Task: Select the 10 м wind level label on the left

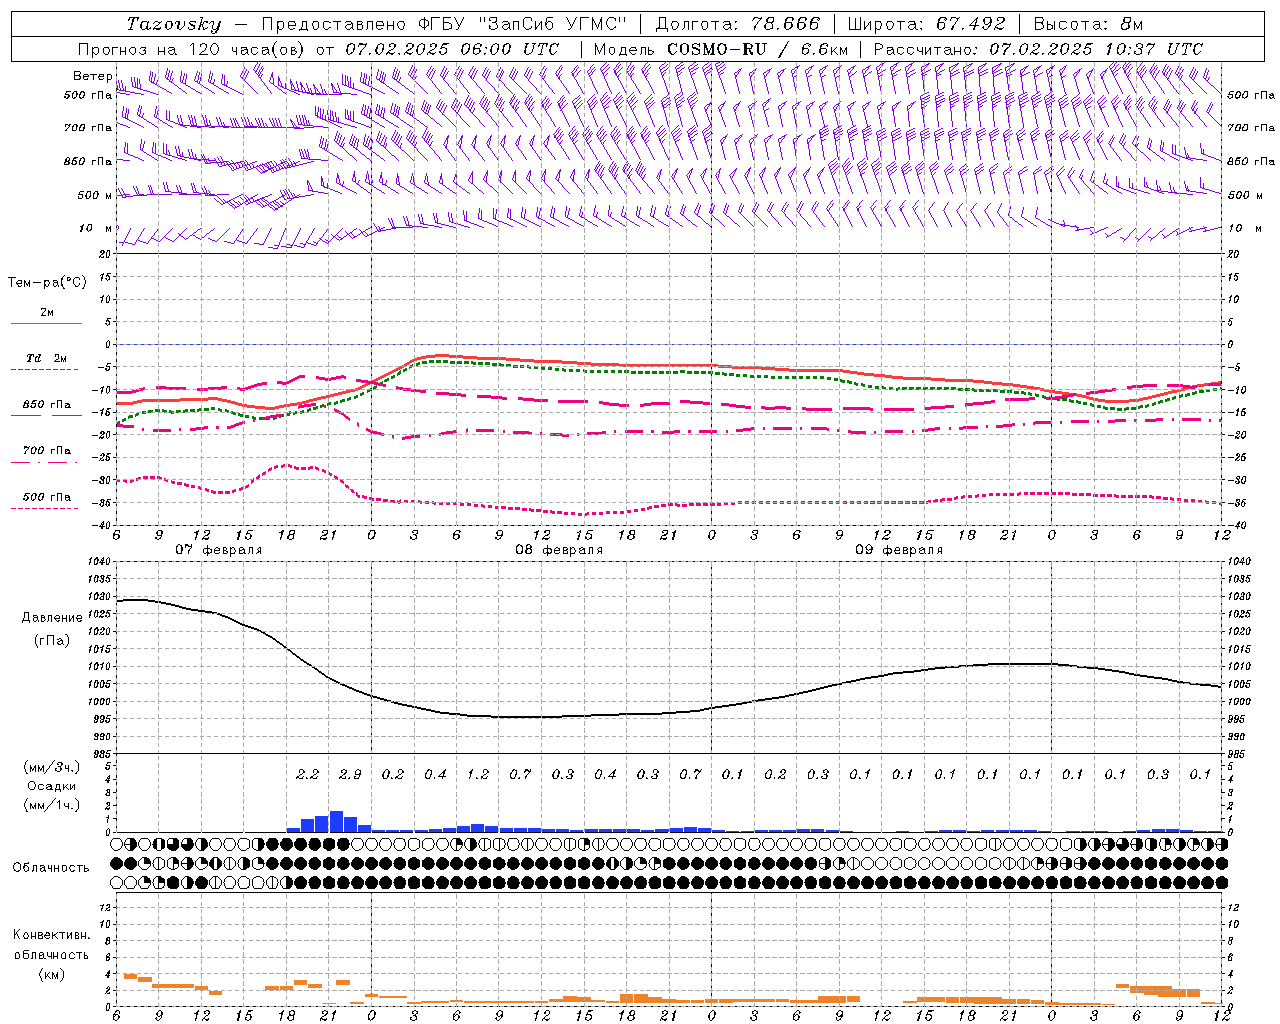Action: click(x=96, y=229)
